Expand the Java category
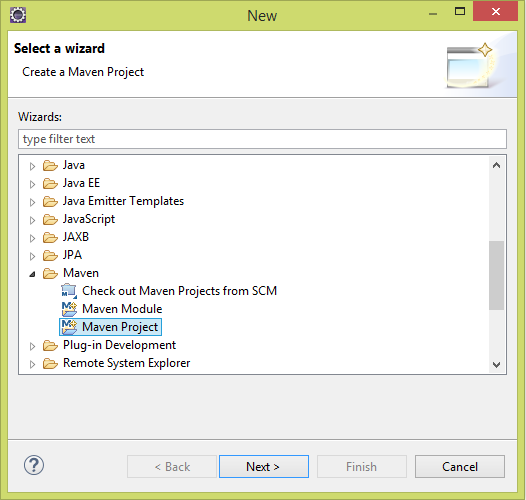 pos(32,166)
